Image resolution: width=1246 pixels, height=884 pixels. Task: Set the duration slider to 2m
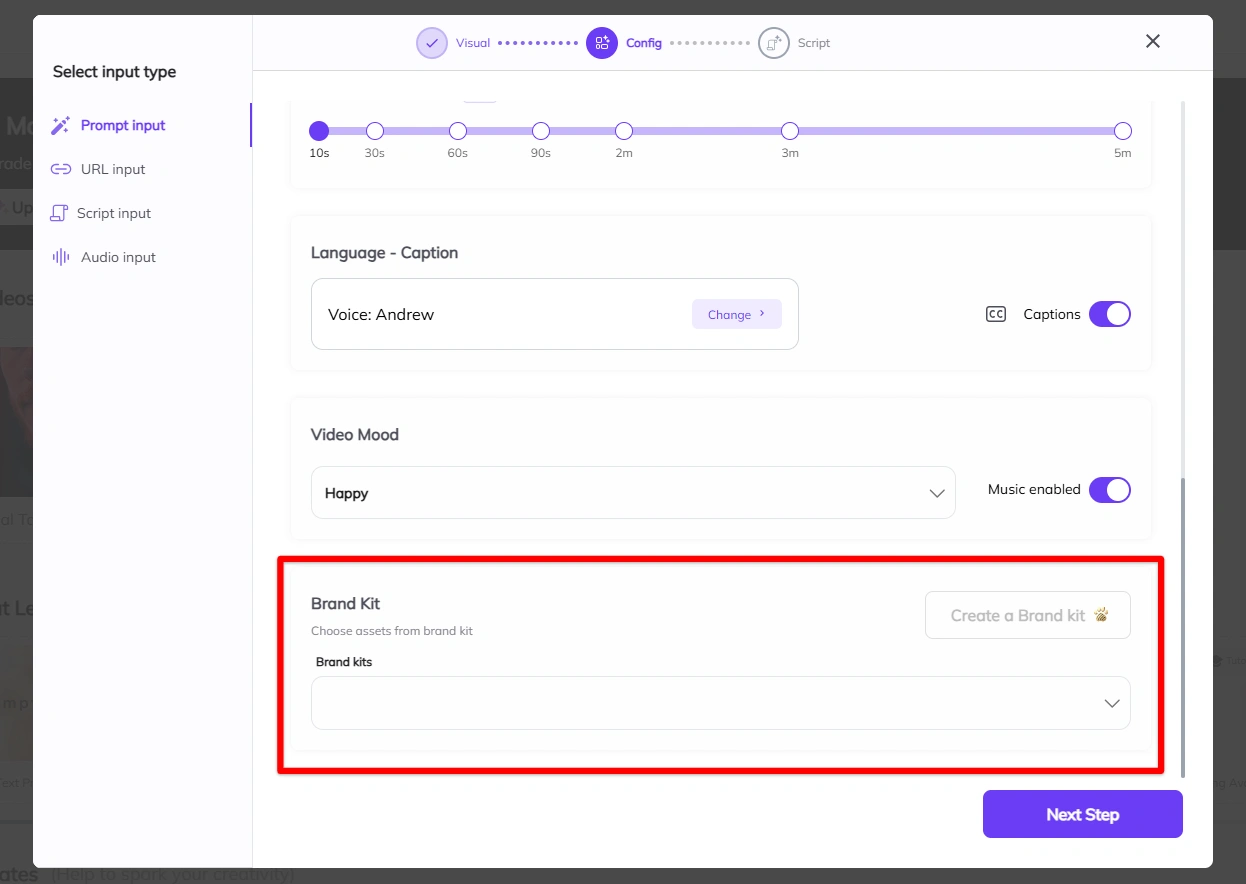(x=624, y=131)
